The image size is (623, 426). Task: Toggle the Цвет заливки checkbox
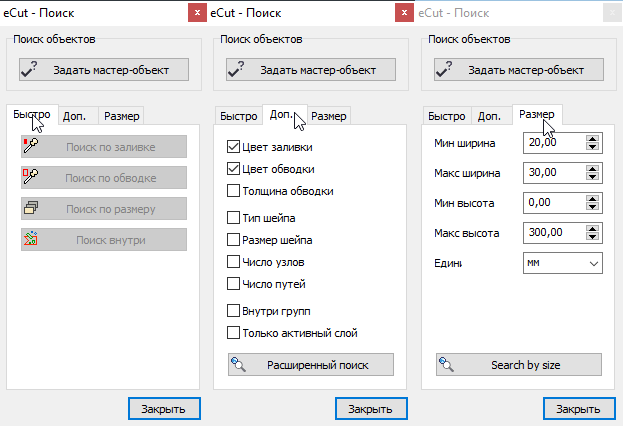(233, 147)
